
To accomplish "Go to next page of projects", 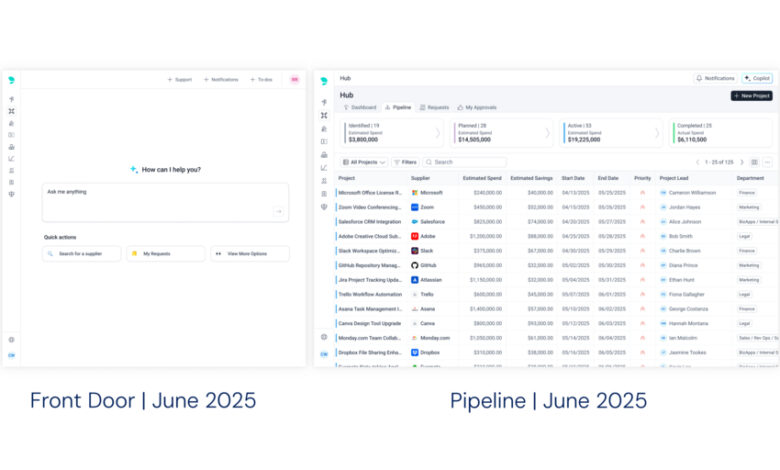I will pyautogui.click(x=740, y=162).
